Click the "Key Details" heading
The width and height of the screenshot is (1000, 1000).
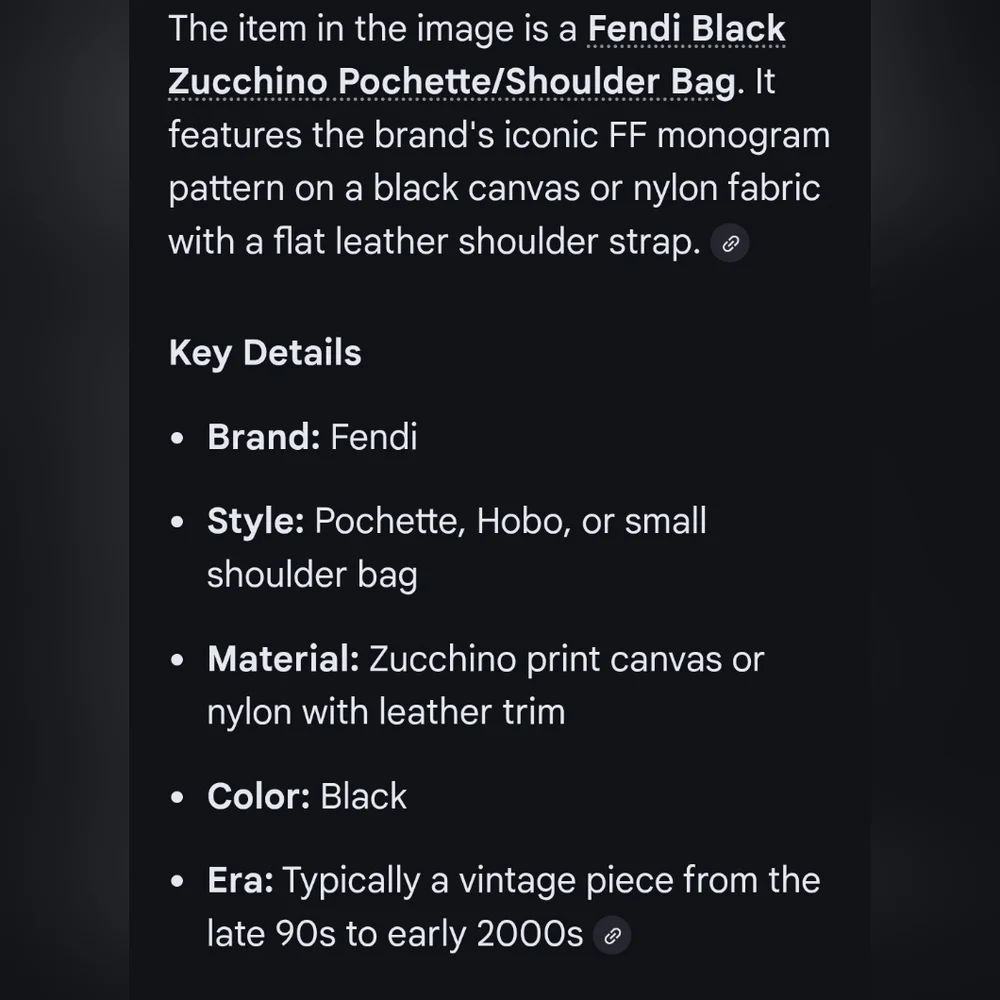[x=265, y=353]
